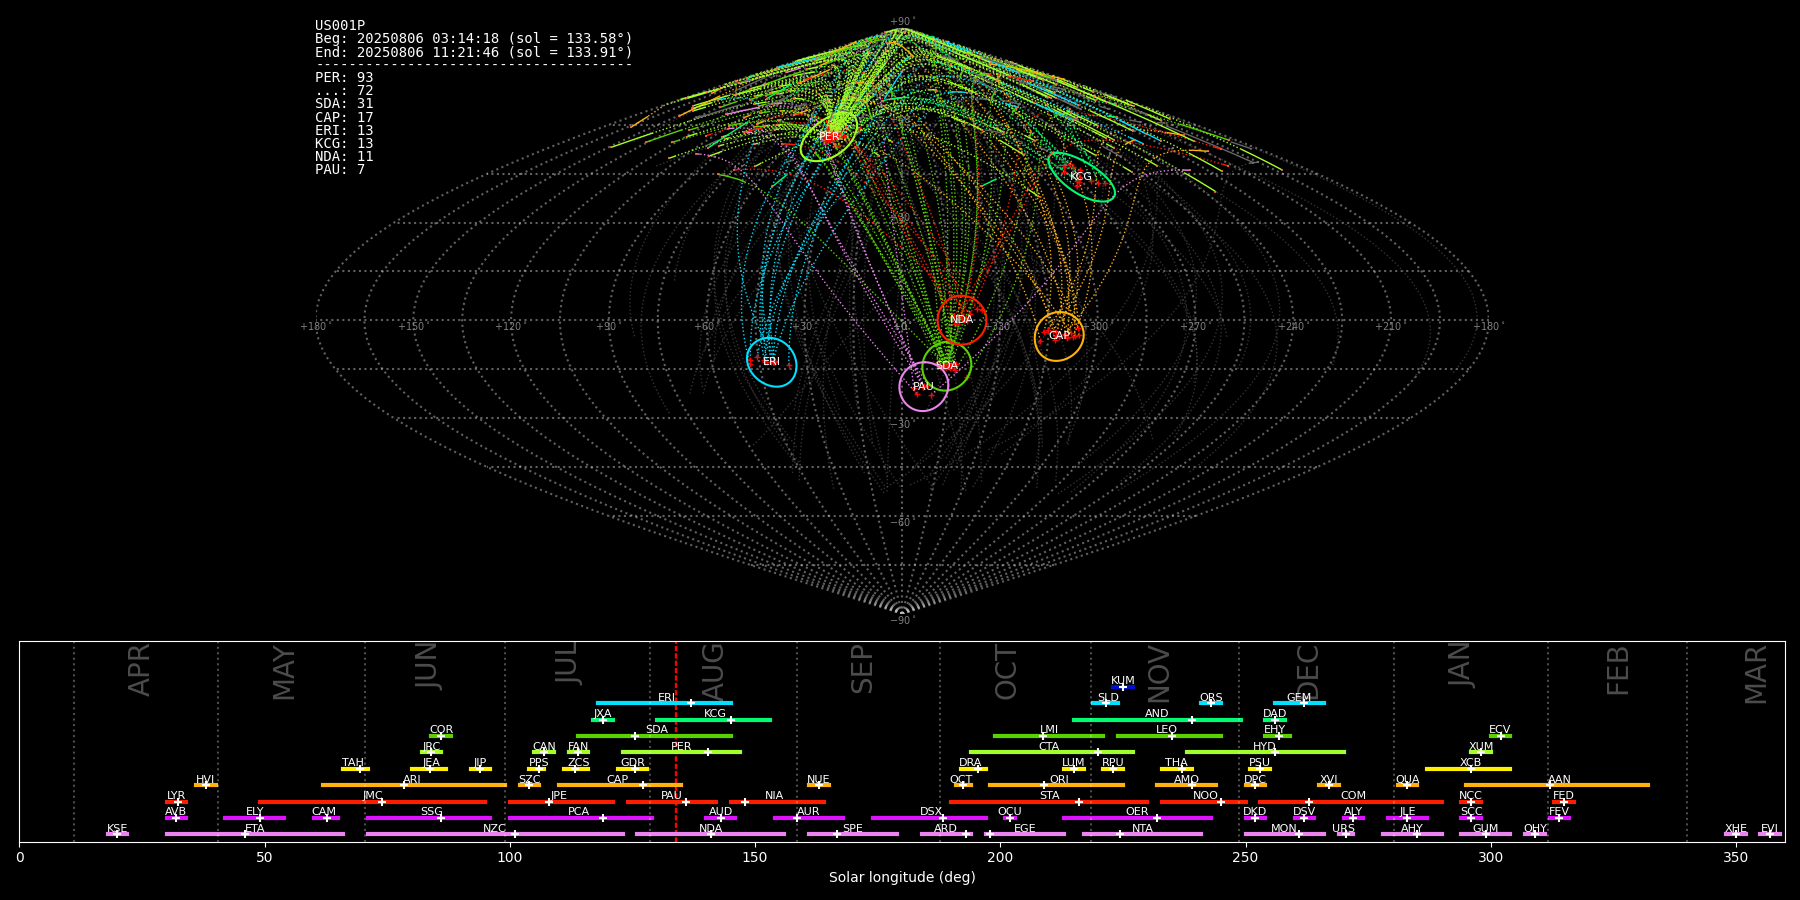1800x900 pixels.
Task: Click the 150 tick on solar longitude axis
Action: [x=755, y=857]
